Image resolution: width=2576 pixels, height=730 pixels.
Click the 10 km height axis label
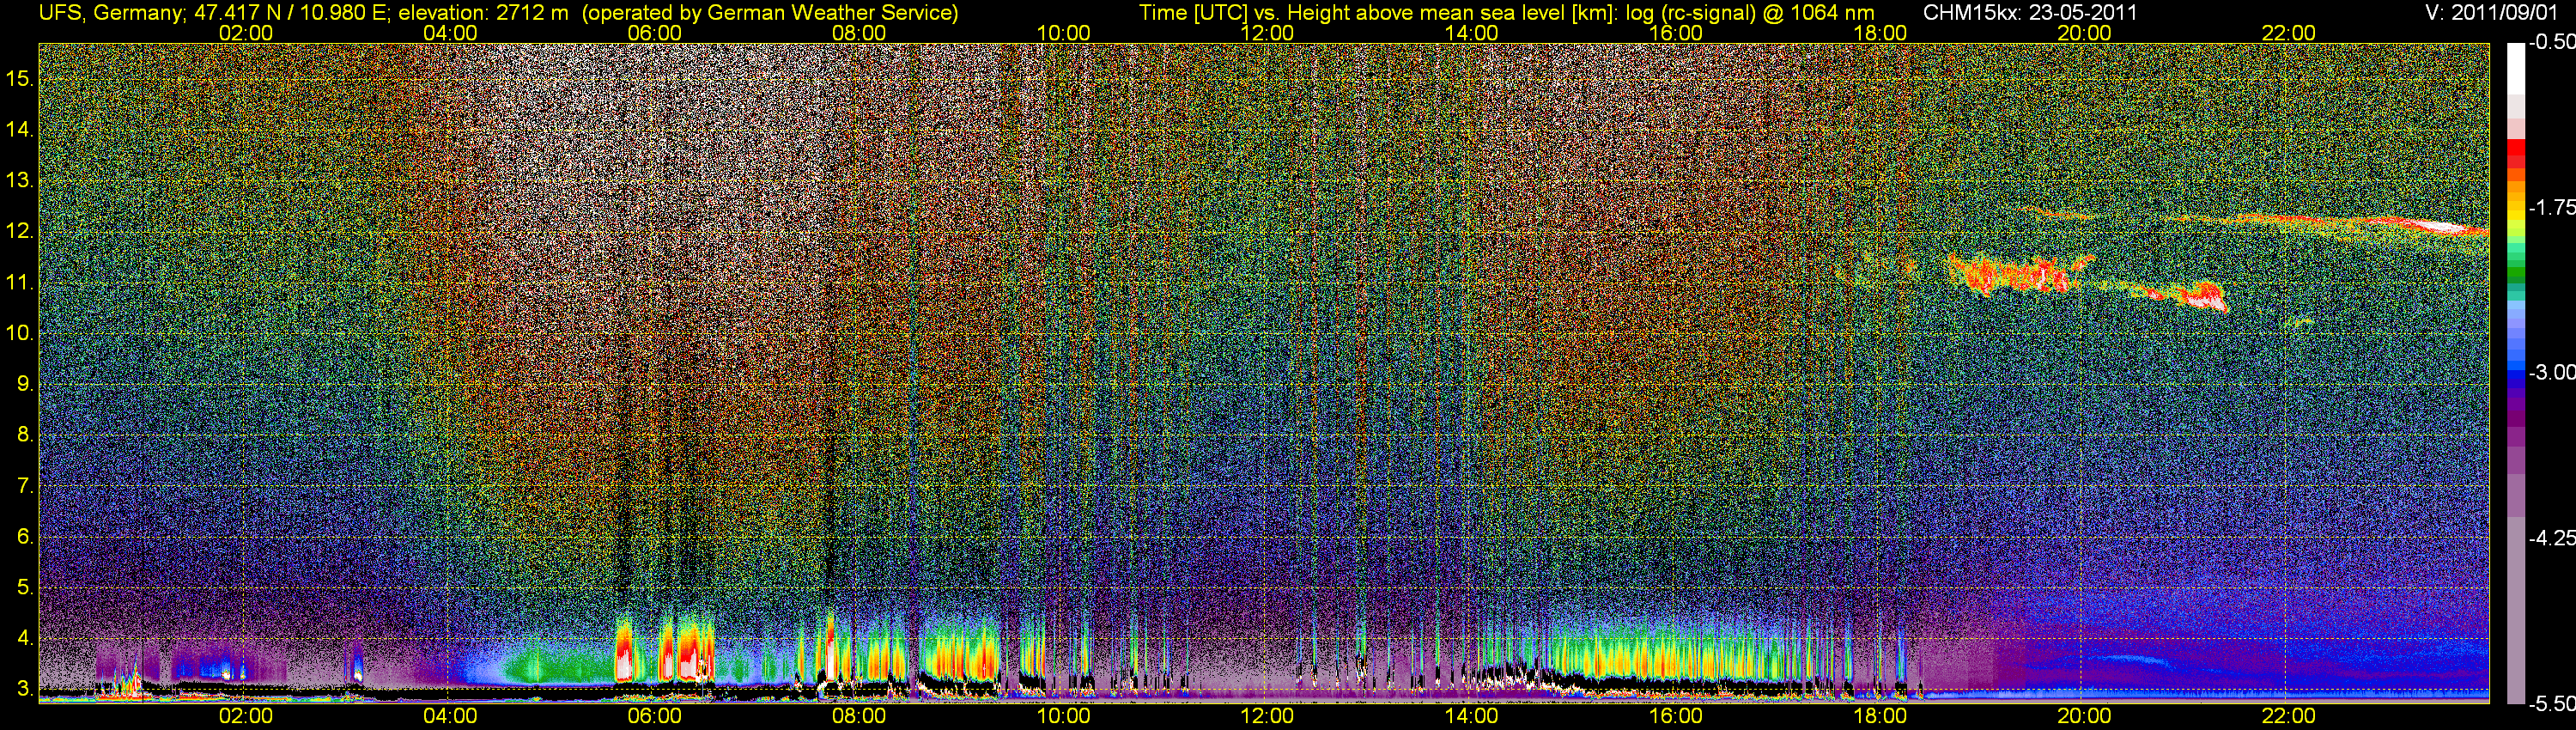point(19,333)
